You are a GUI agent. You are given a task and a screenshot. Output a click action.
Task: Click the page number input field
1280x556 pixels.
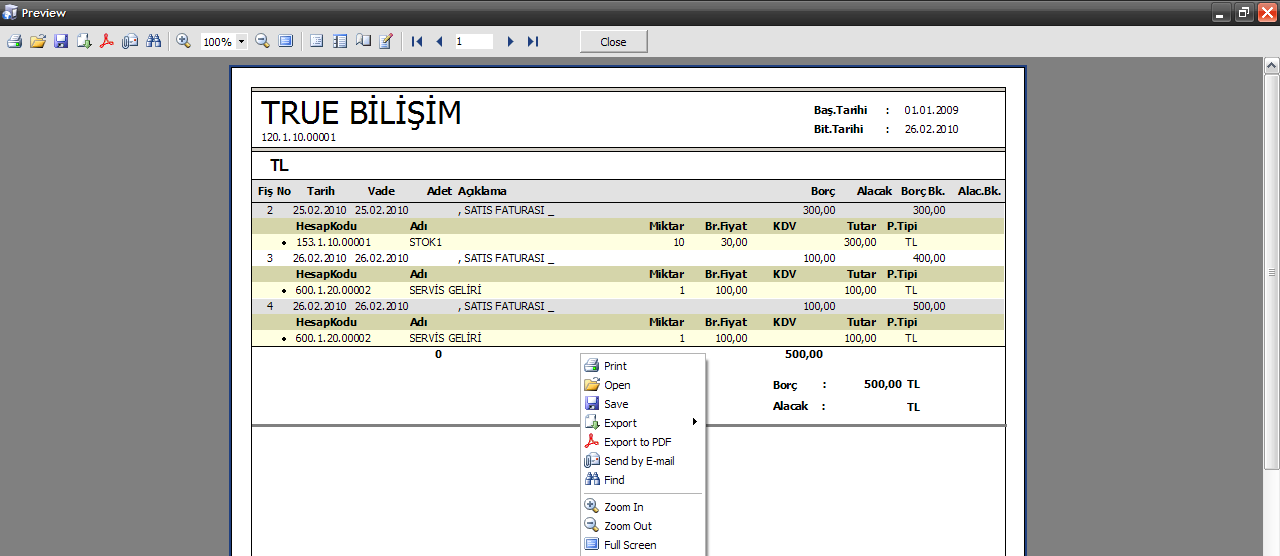pyautogui.click(x=473, y=42)
